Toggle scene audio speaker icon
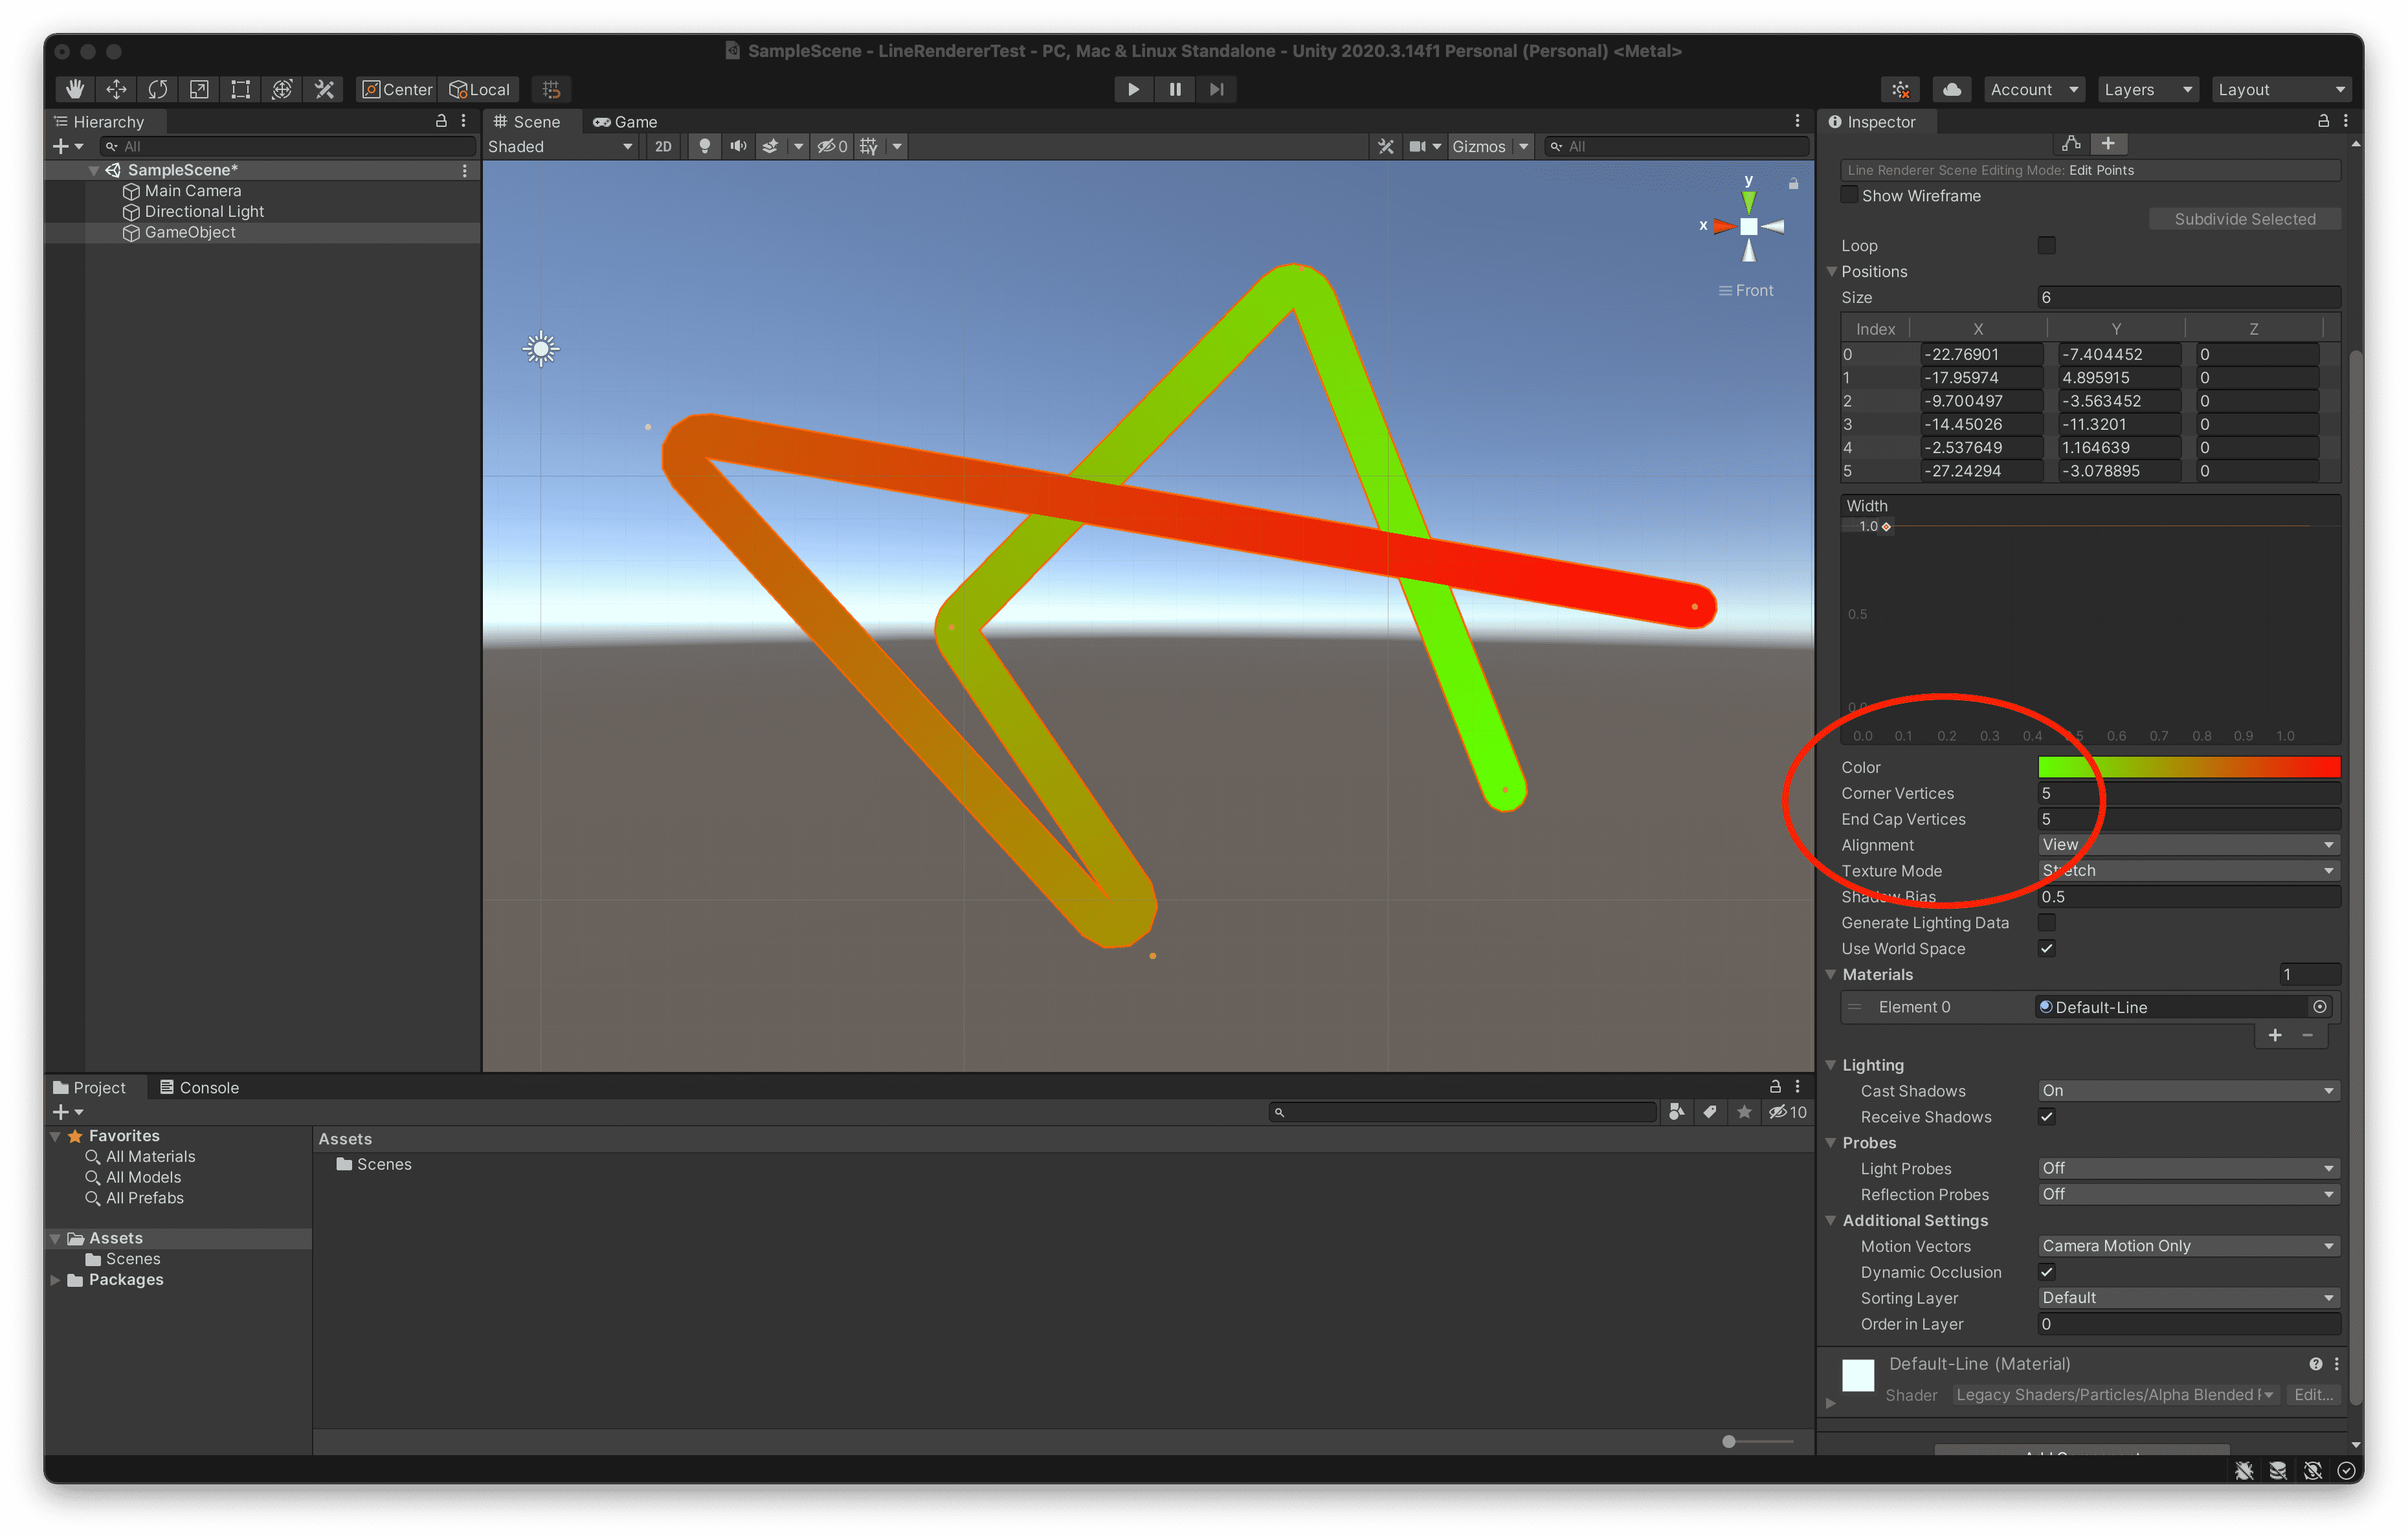 click(738, 146)
